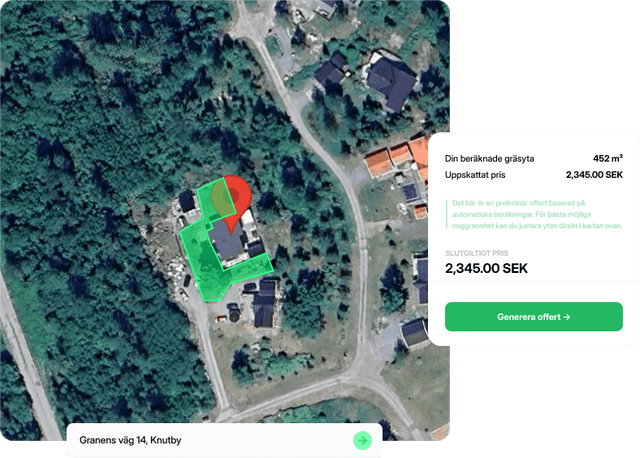Click the Generera offert button

533,317
